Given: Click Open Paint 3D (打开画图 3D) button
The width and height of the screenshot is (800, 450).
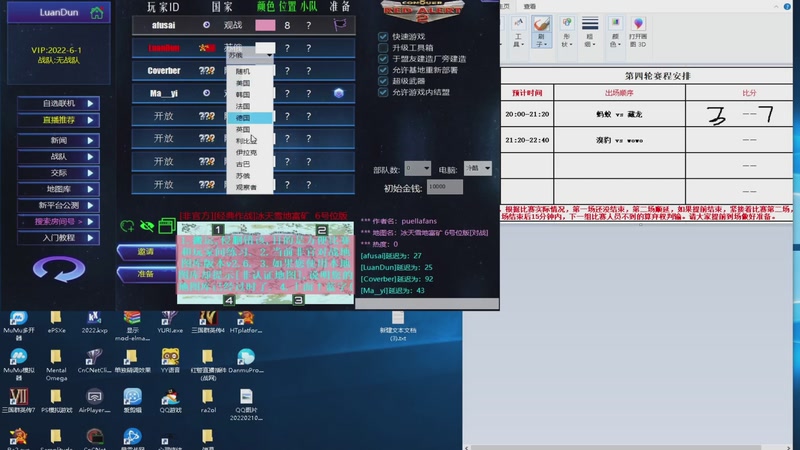Looking at the screenshot, I should click(x=638, y=32).
